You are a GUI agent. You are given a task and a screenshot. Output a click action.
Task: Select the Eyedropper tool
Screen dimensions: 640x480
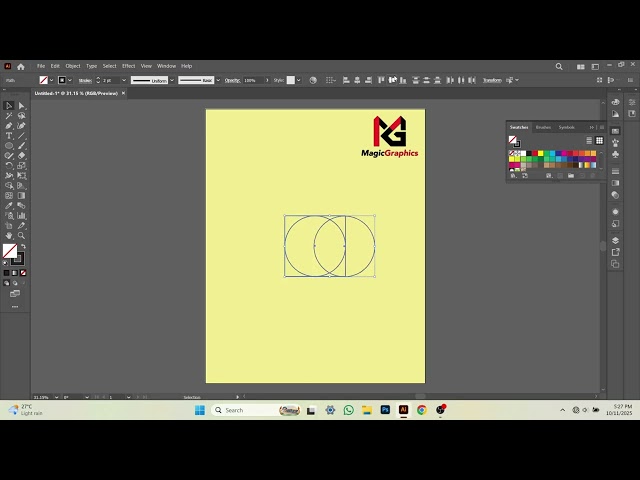pyautogui.click(x=9, y=206)
